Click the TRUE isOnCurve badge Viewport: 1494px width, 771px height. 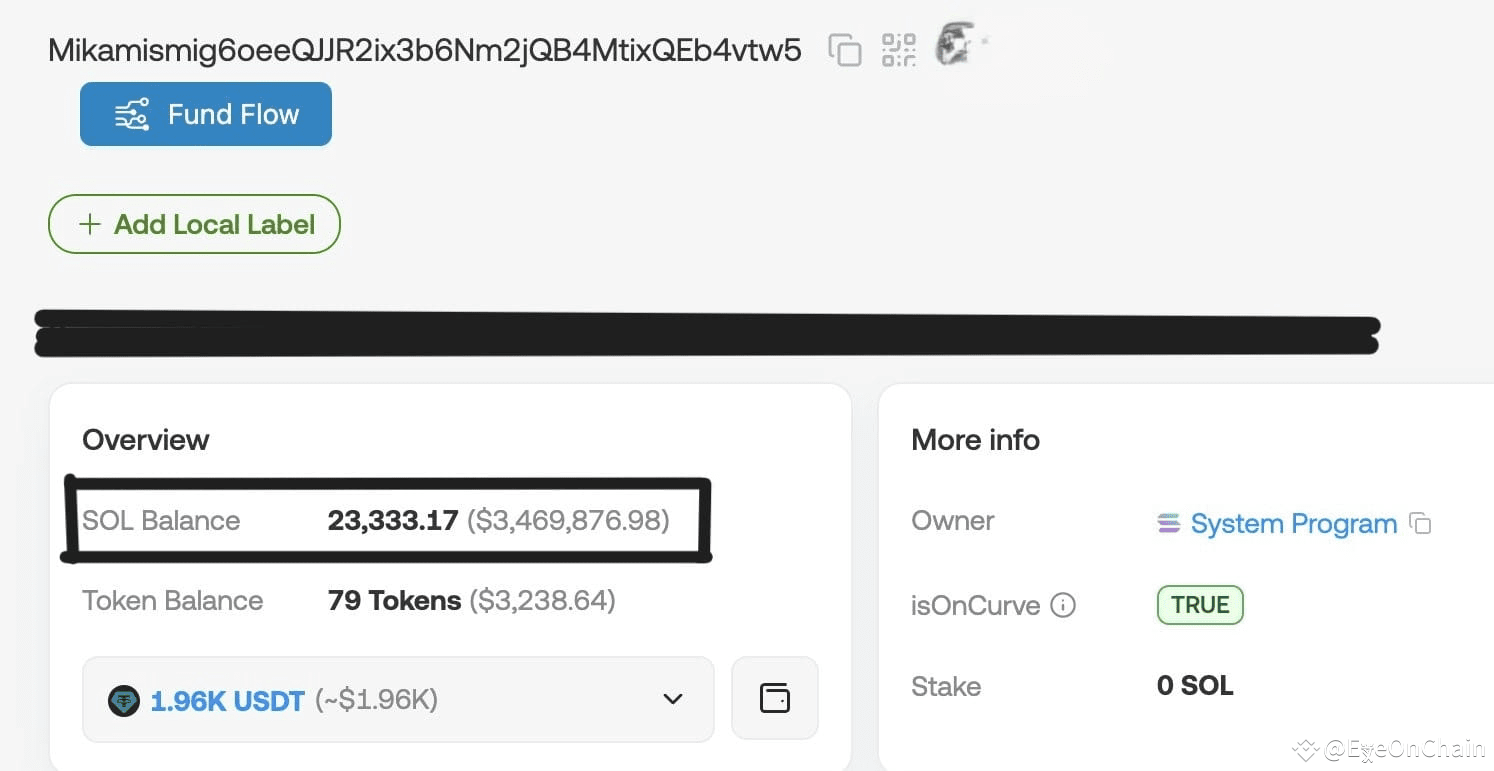click(1200, 605)
